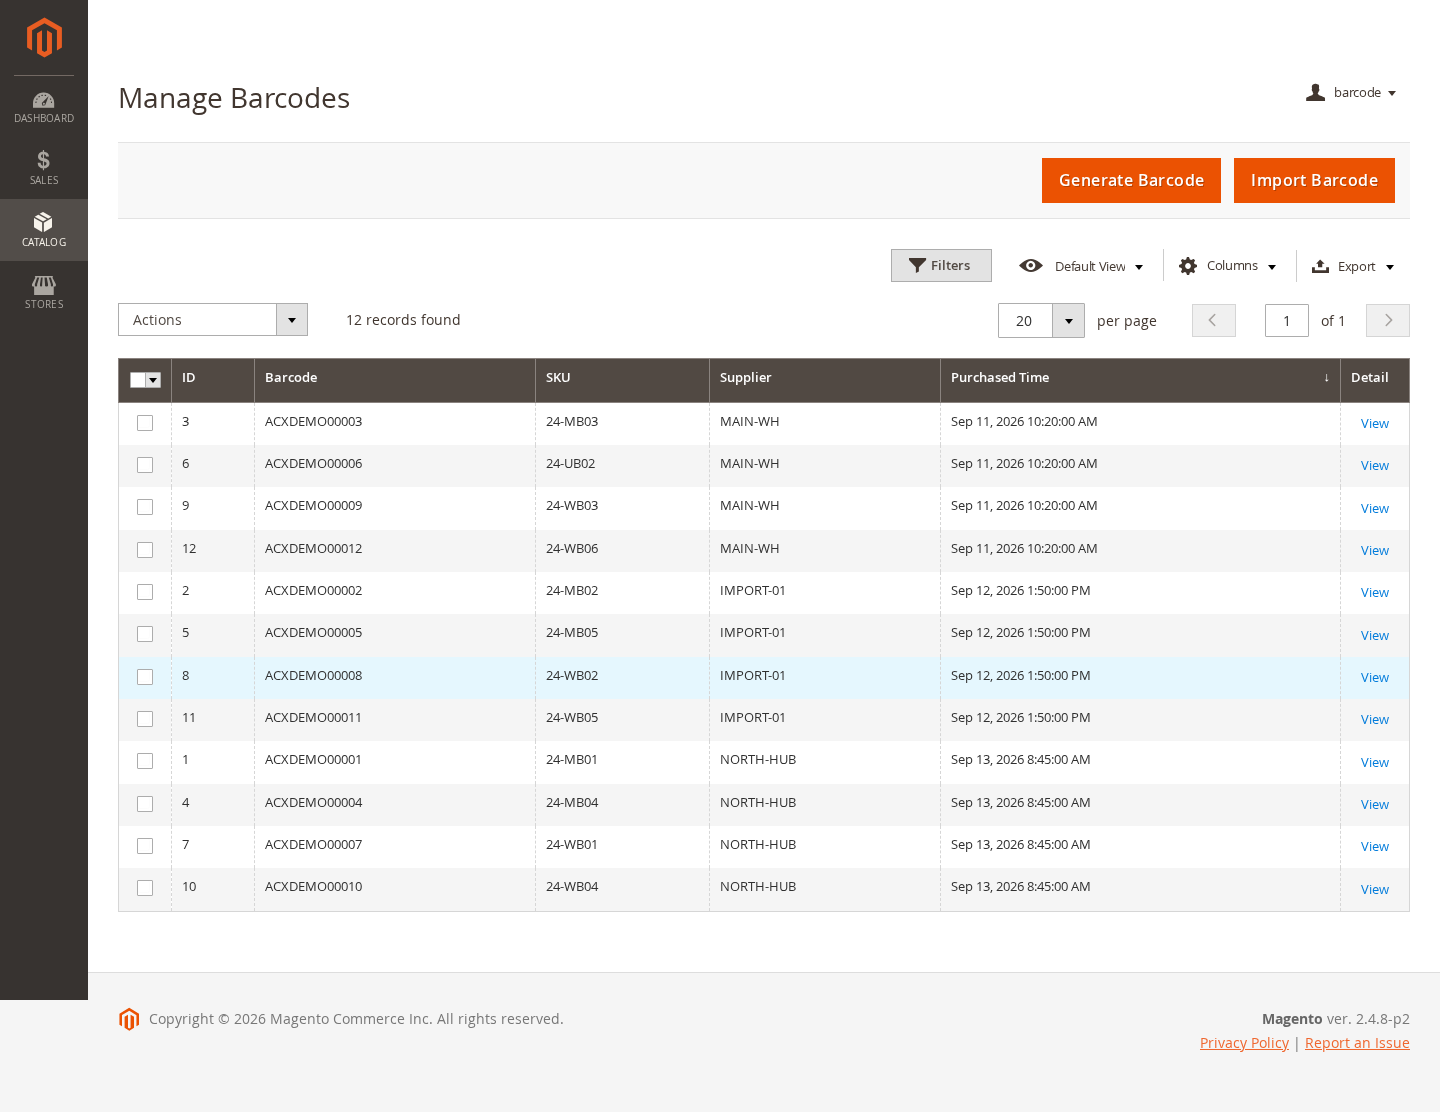Viewport: 1440px width, 1112px height.
Task: Go to the next page with the right arrow
Action: pyautogui.click(x=1388, y=320)
